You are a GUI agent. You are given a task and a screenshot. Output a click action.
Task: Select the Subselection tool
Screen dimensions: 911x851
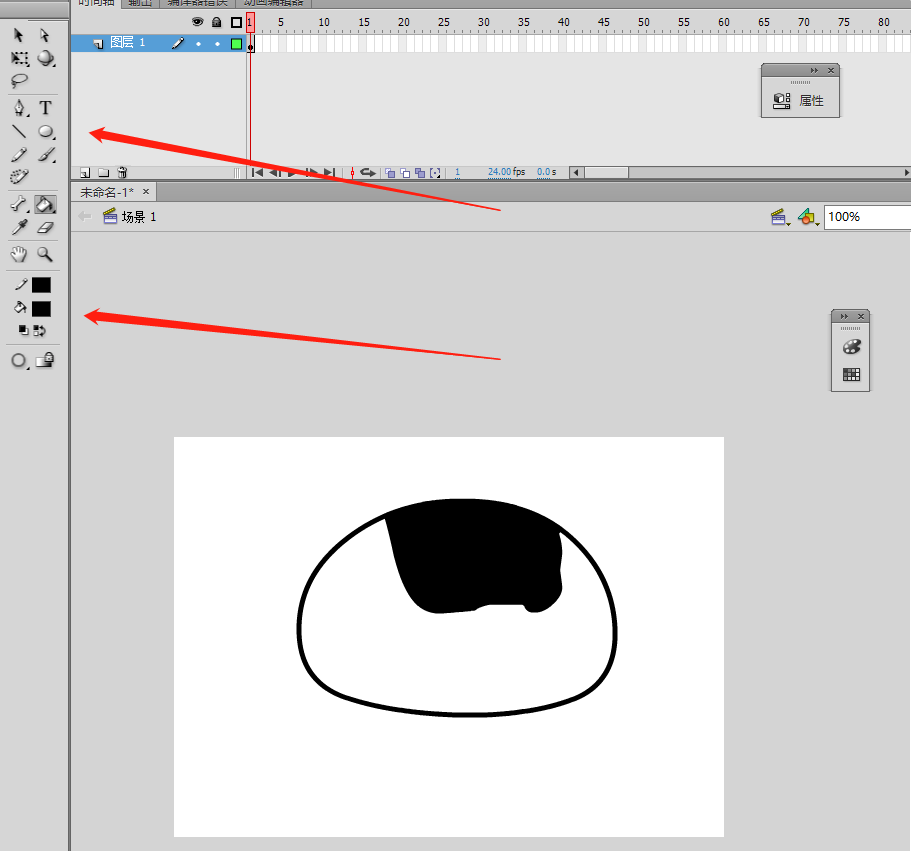pyautogui.click(x=45, y=35)
